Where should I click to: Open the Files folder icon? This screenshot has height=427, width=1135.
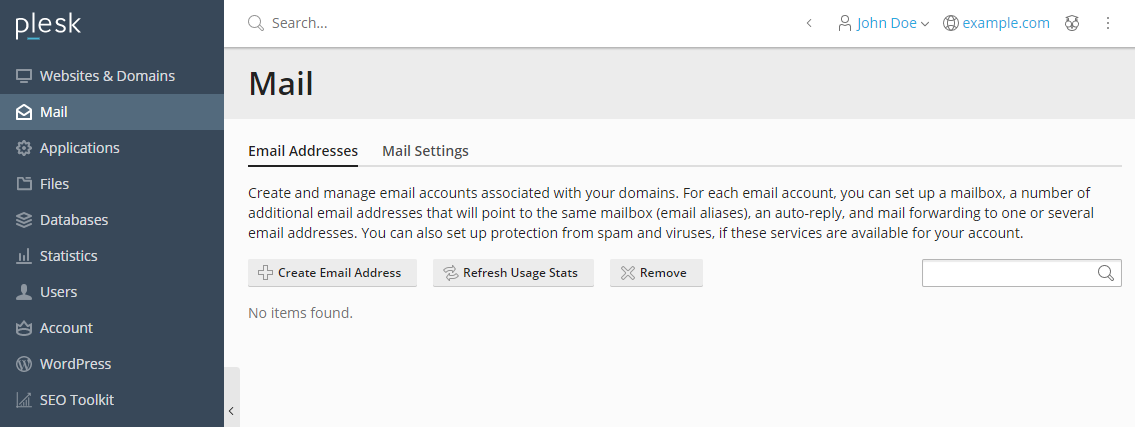[x=24, y=184]
